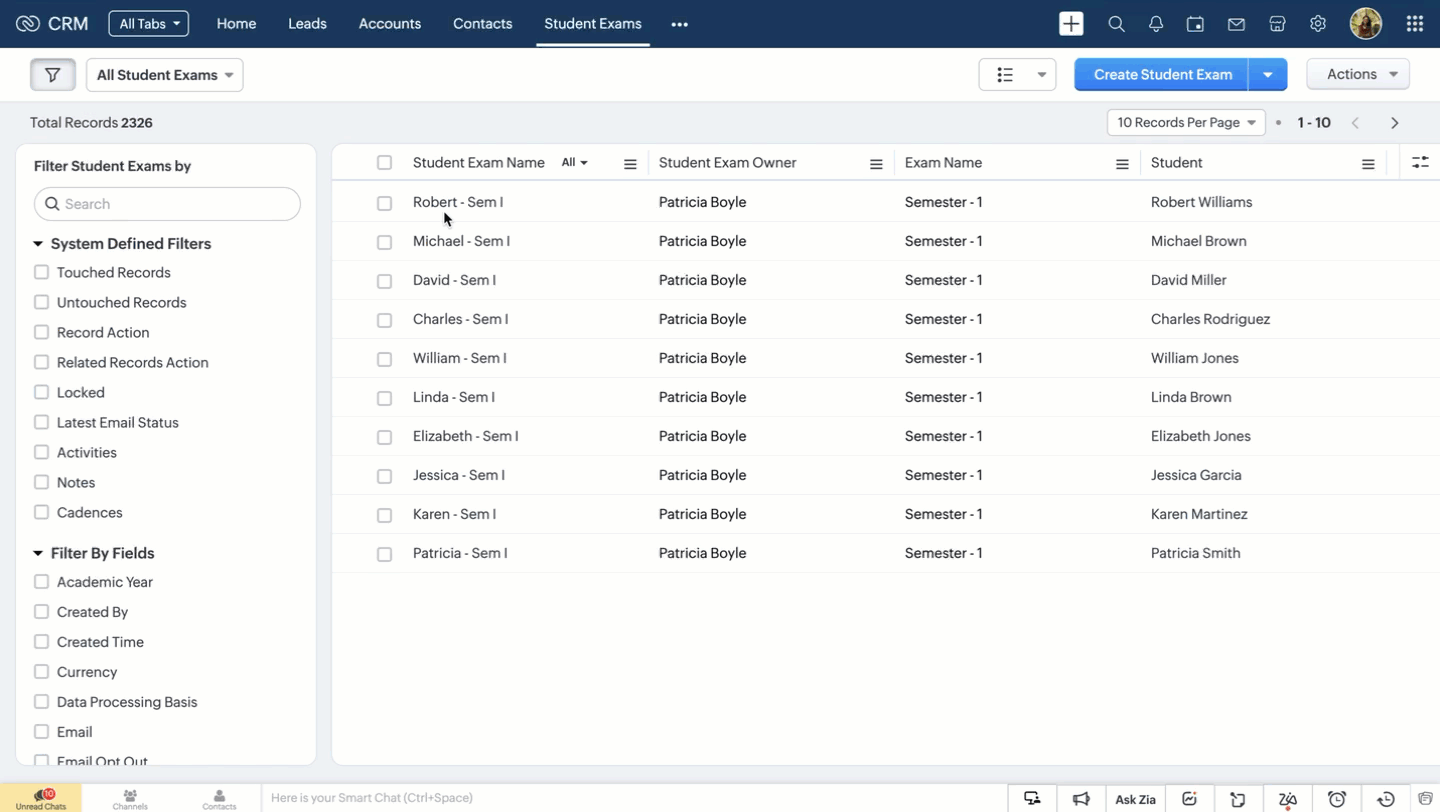This screenshot has width=1440, height=812.
Task: Open the All alphabet filter dropdown
Action: click(574, 163)
